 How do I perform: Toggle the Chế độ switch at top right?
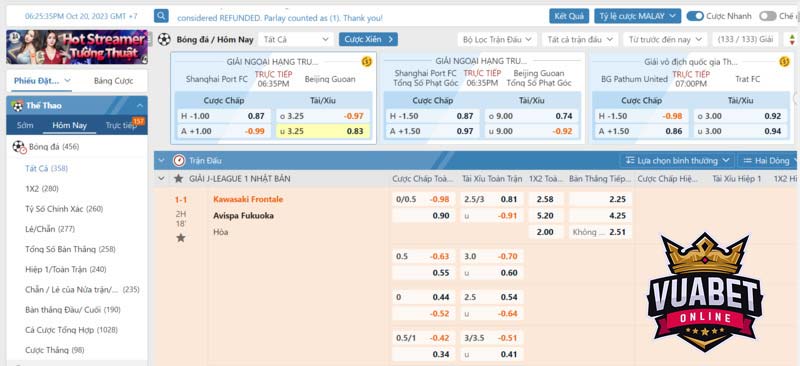(767, 16)
